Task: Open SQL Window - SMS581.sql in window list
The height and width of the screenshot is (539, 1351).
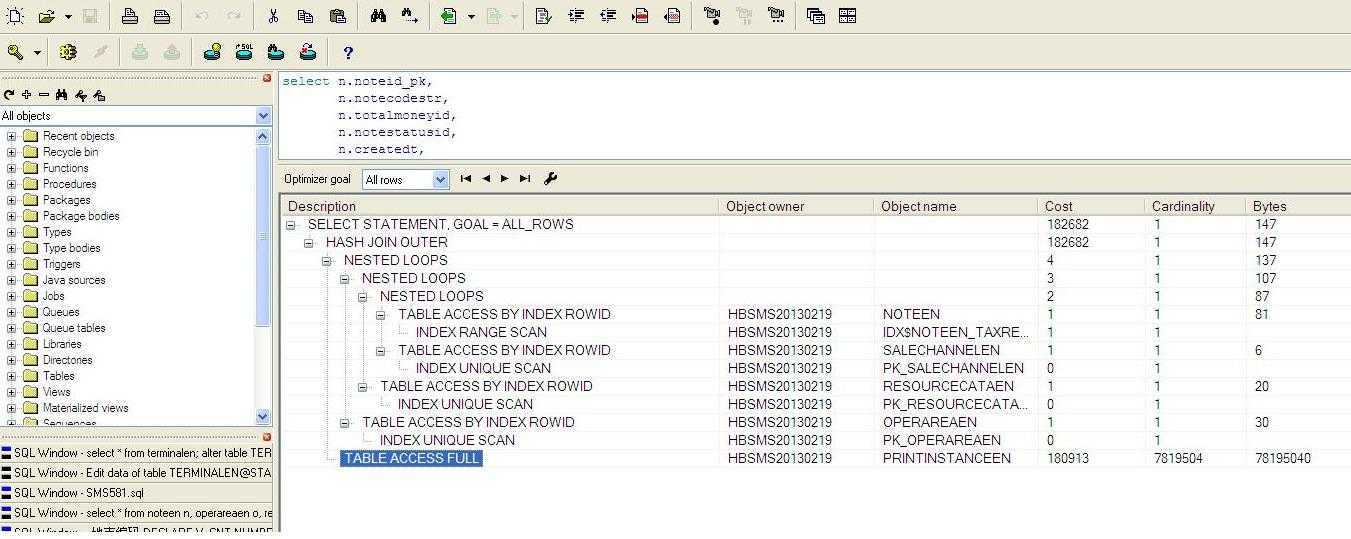Action: coord(136,493)
